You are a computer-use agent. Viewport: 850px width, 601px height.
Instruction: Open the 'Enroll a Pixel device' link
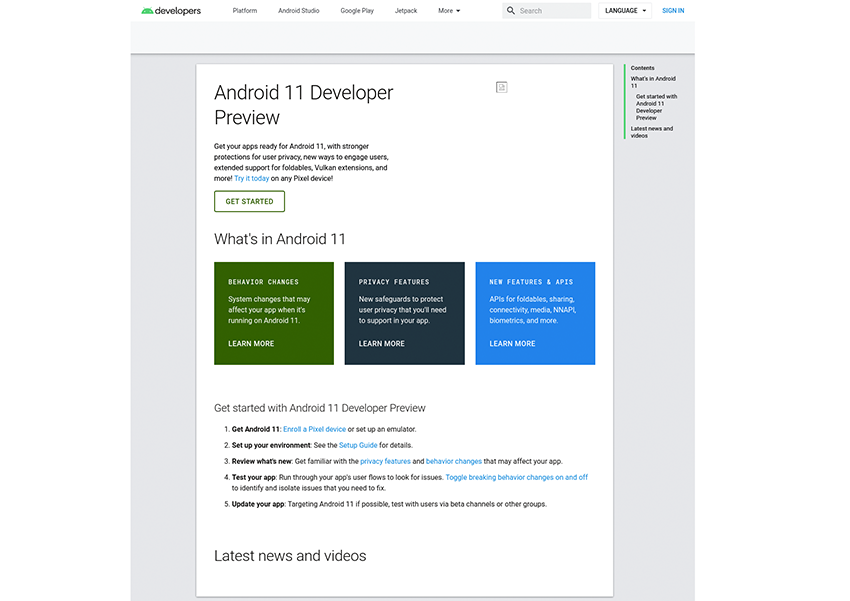click(314, 429)
